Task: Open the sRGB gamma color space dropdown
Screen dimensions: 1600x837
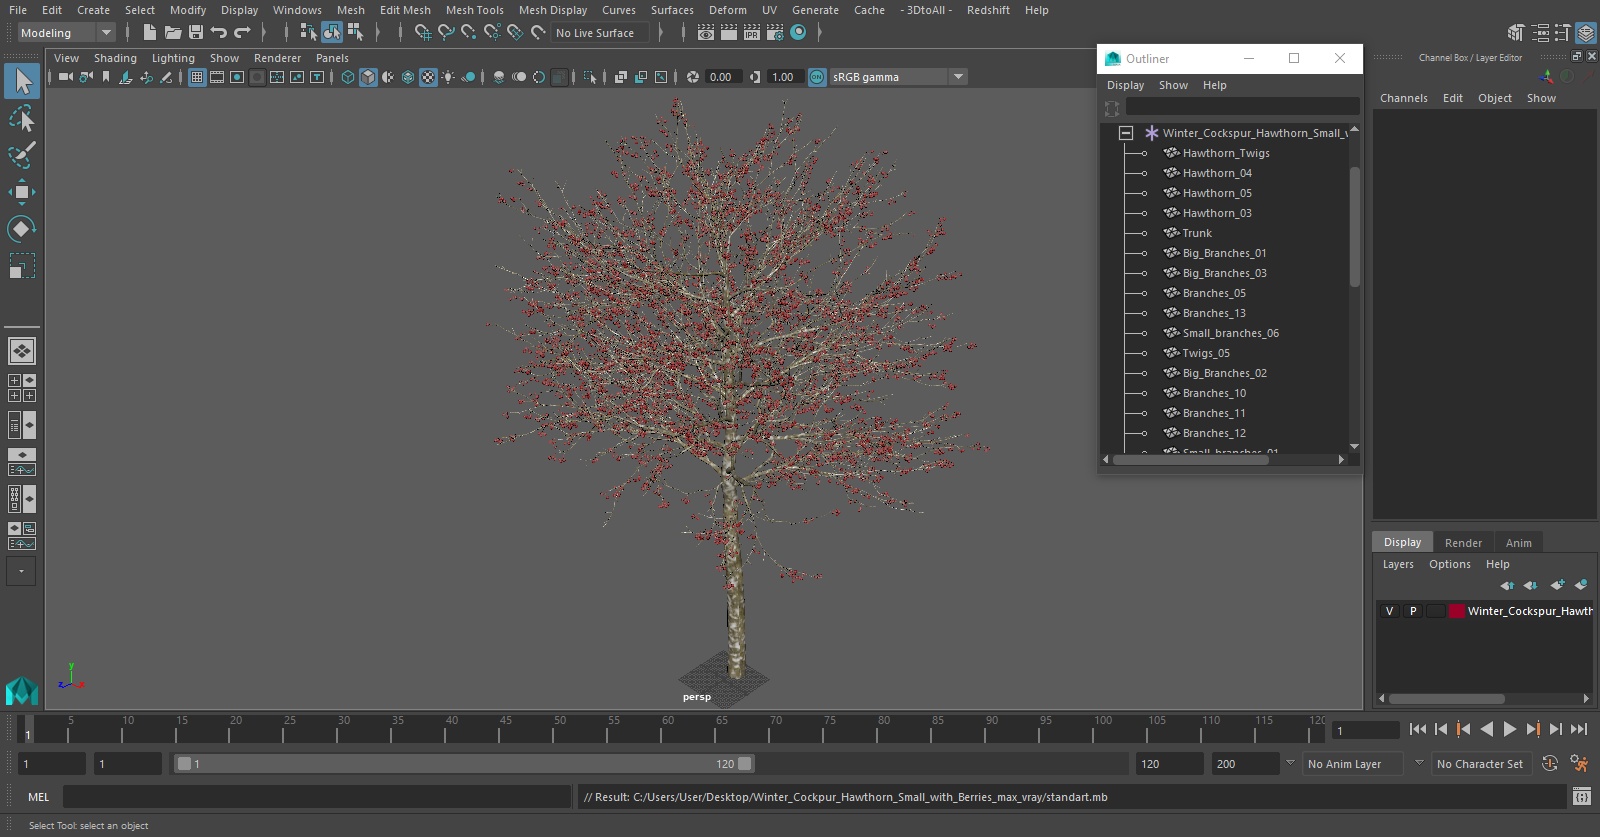Action: coord(958,77)
